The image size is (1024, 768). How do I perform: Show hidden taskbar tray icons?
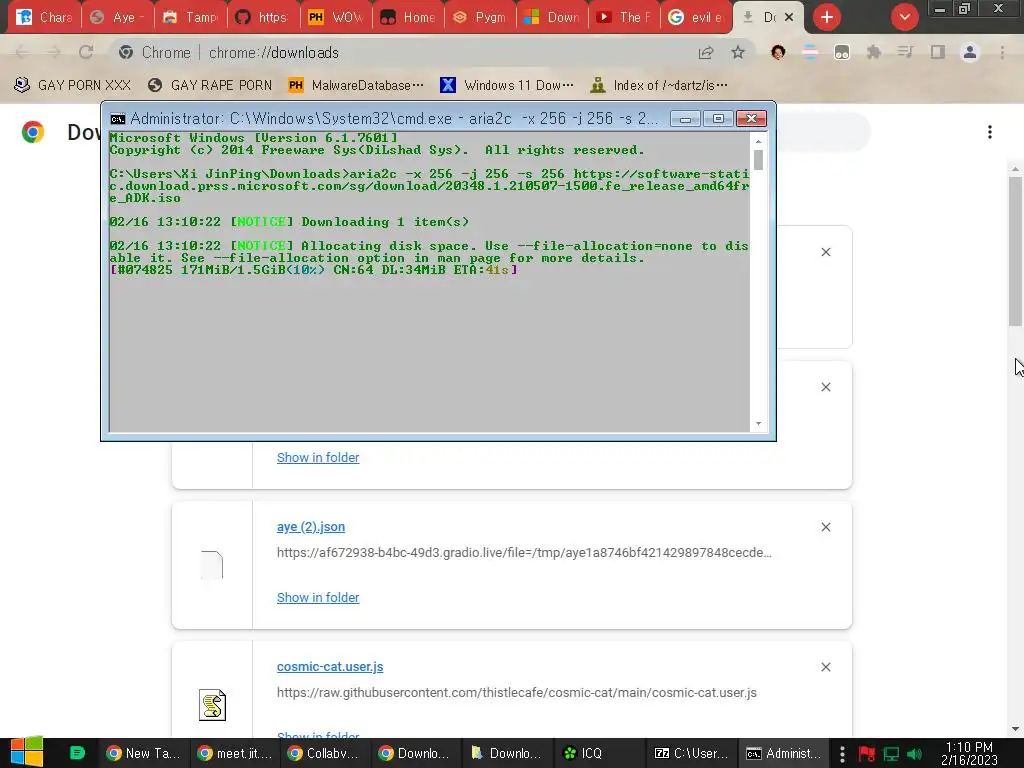pyautogui.click(x=842, y=754)
